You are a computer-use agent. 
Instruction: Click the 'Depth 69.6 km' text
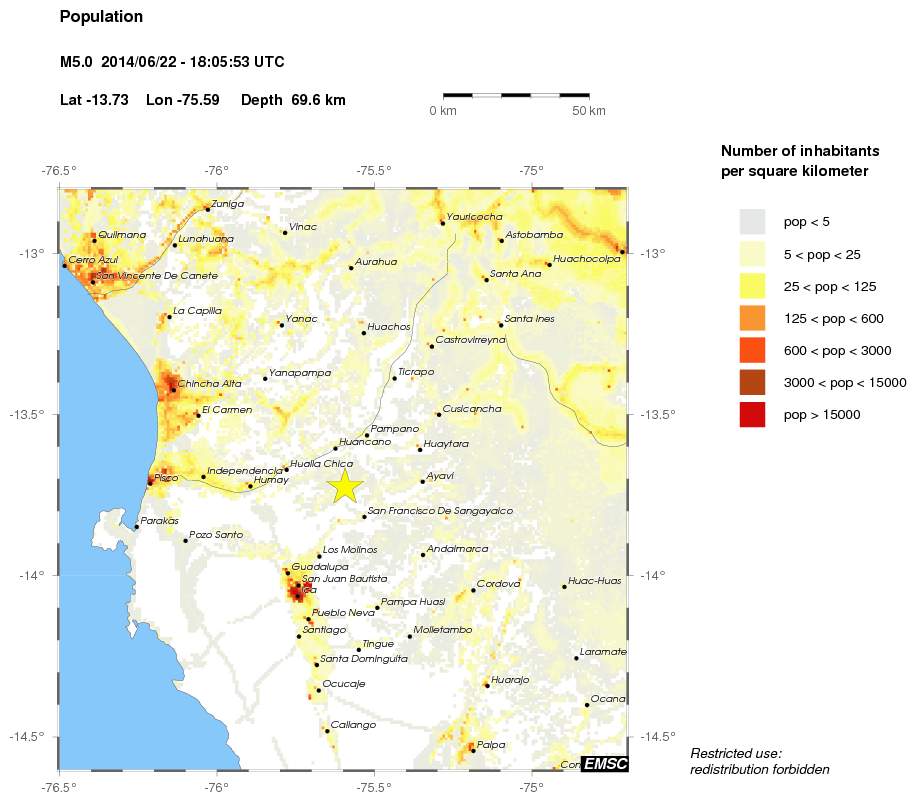[x=293, y=100]
